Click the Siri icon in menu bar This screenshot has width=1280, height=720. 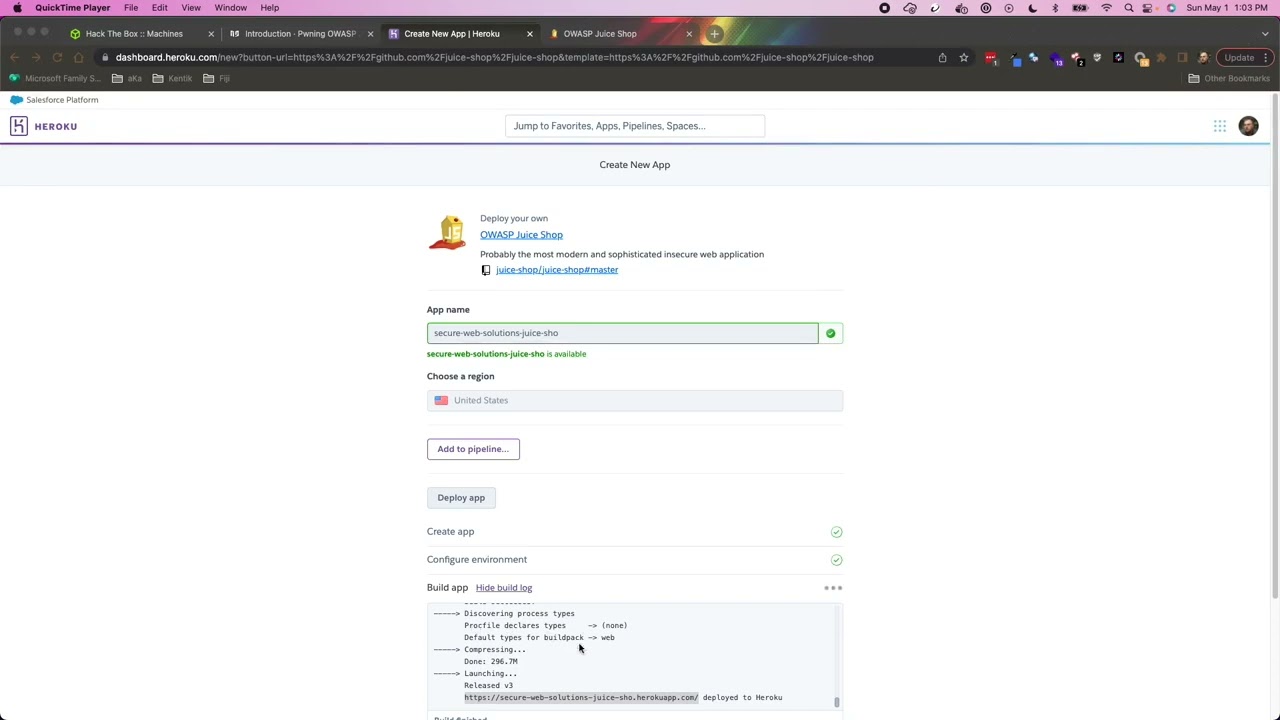[x=1171, y=8]
